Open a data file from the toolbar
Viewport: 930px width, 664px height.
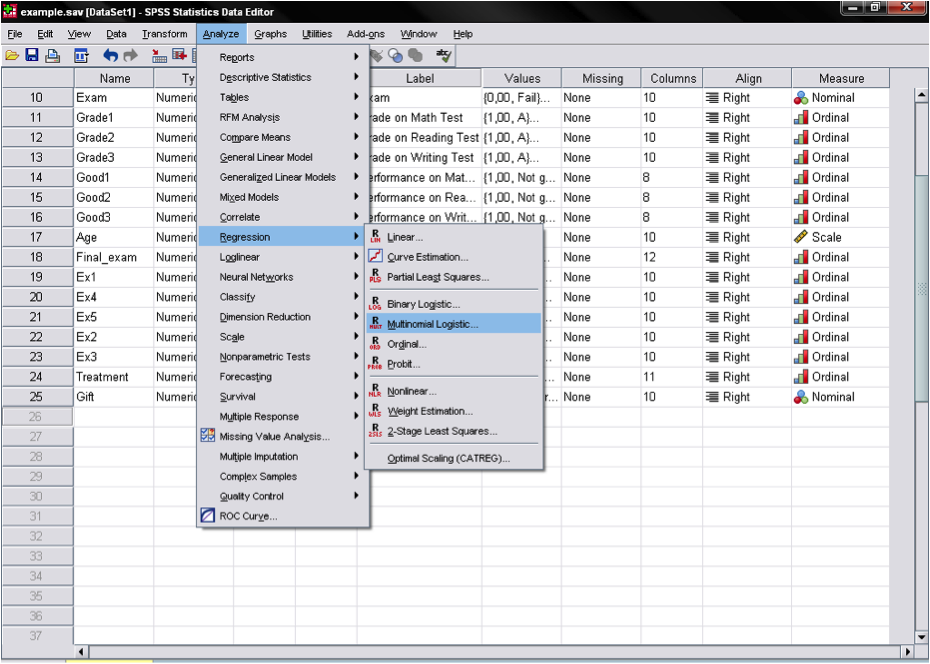[x=10, y=57]
